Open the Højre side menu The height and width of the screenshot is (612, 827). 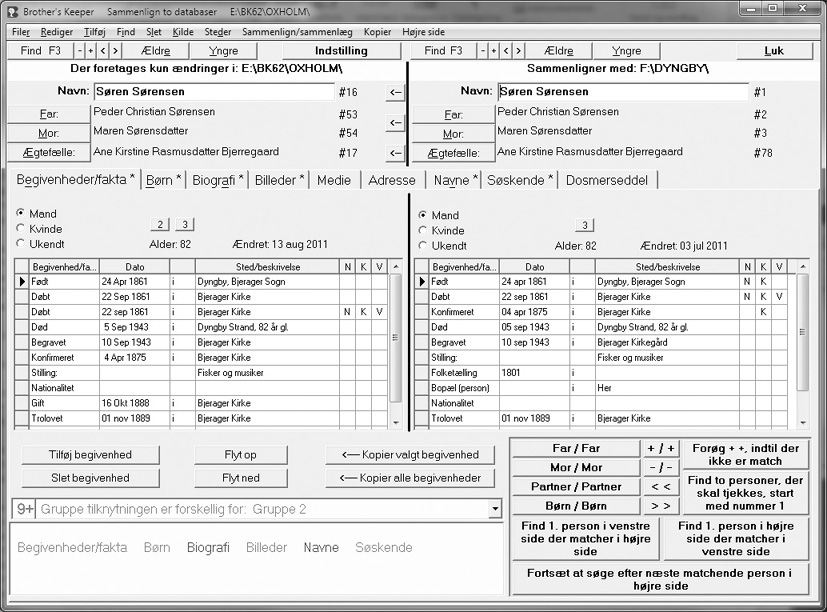pyautogui.click(x=423, y=32)
